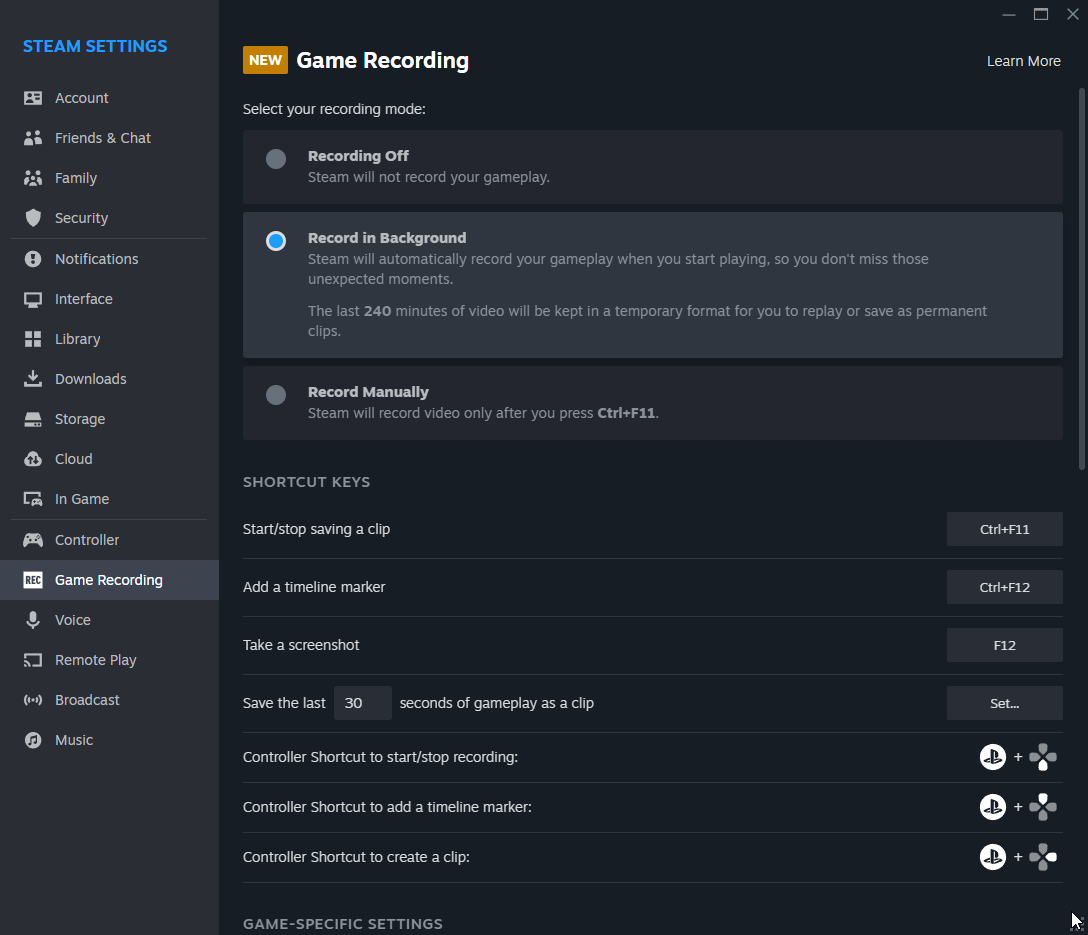Click the Interface monitor icon
The width and height of the screenshot is (1088, 935).
pos(33,299)
